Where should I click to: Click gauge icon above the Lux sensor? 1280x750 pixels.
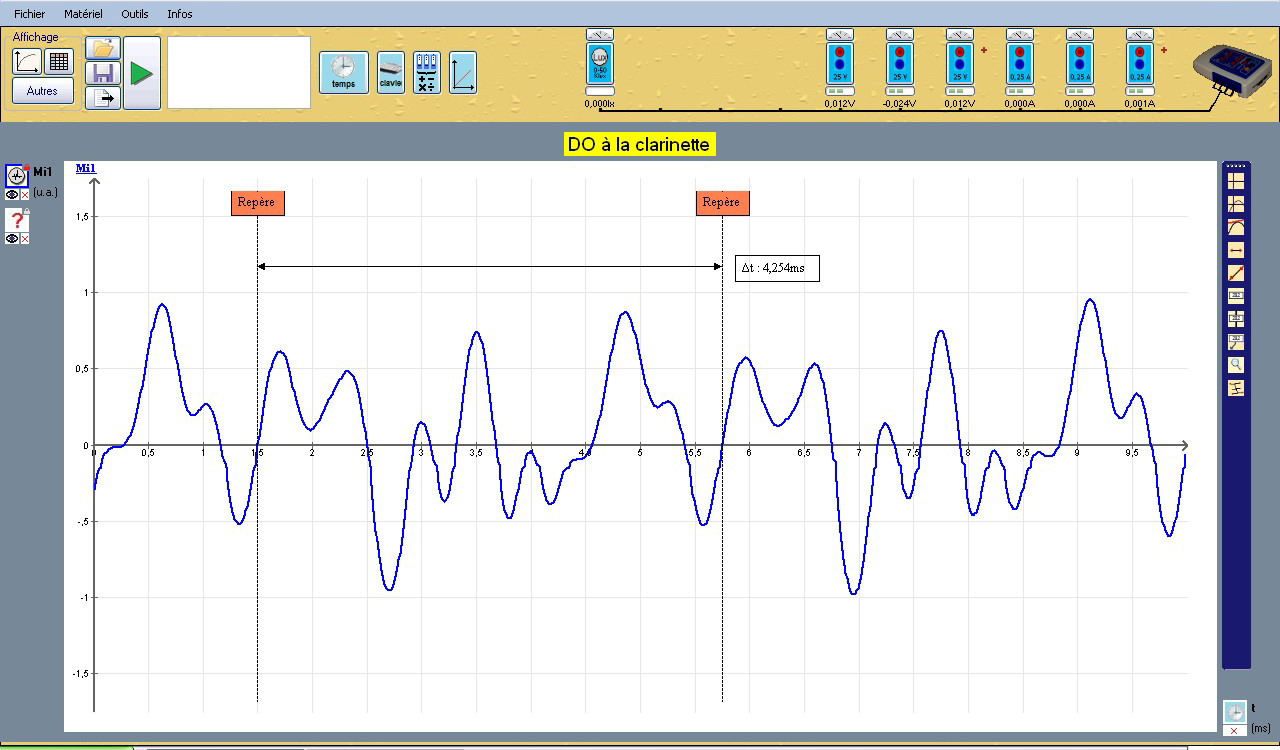click(x=600, y=35)
